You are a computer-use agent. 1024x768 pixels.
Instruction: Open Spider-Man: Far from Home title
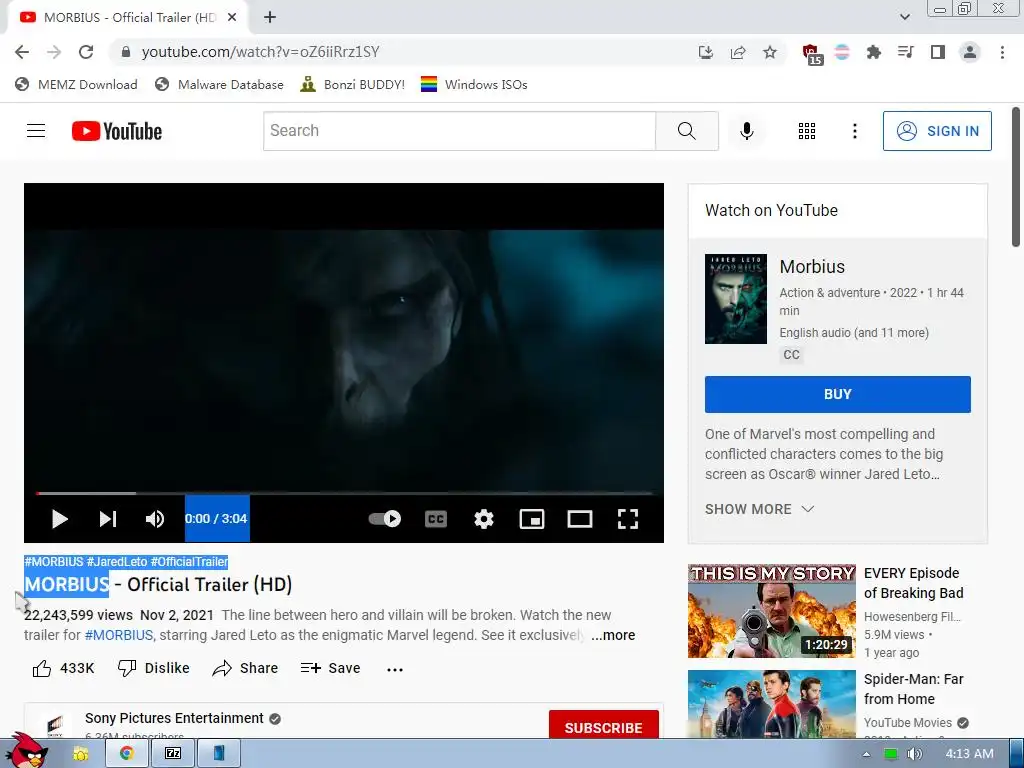click(x=913, y=689)
